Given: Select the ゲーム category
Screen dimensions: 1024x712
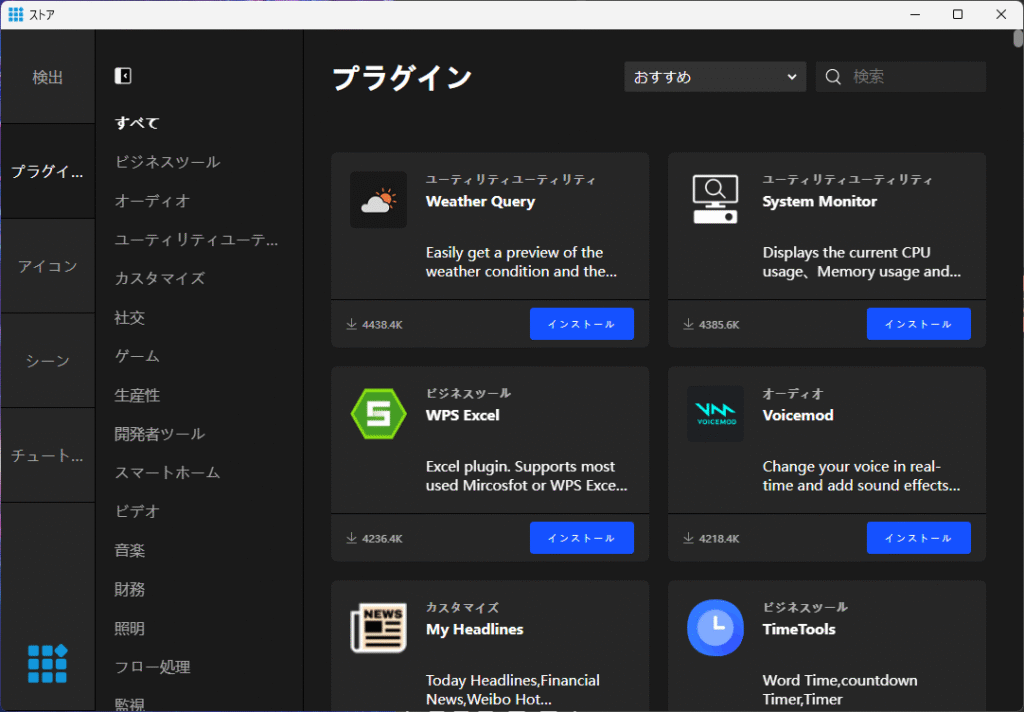Looking at the screenshot, I should pos(137,356).
